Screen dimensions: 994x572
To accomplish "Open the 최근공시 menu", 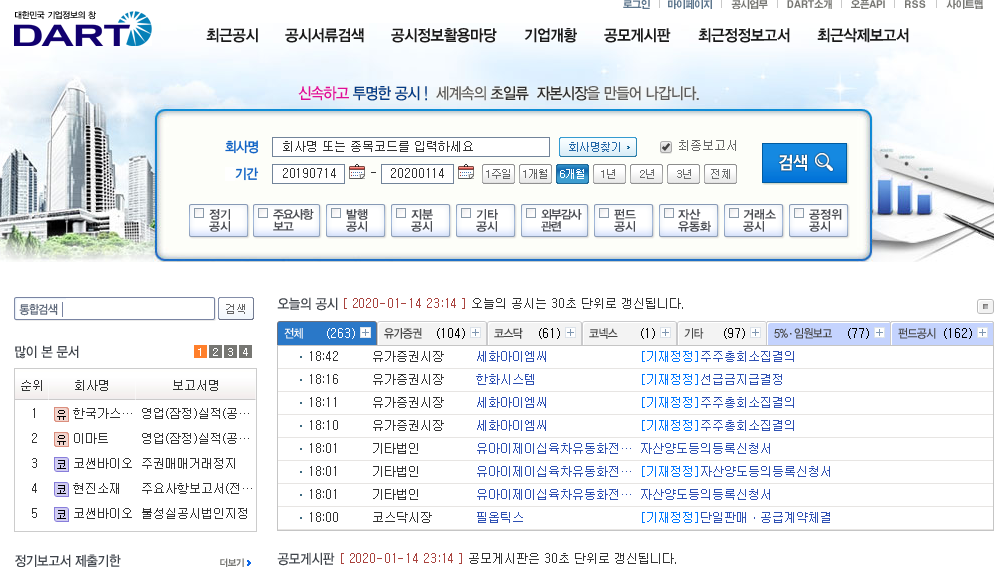I will tap(232, 36).
